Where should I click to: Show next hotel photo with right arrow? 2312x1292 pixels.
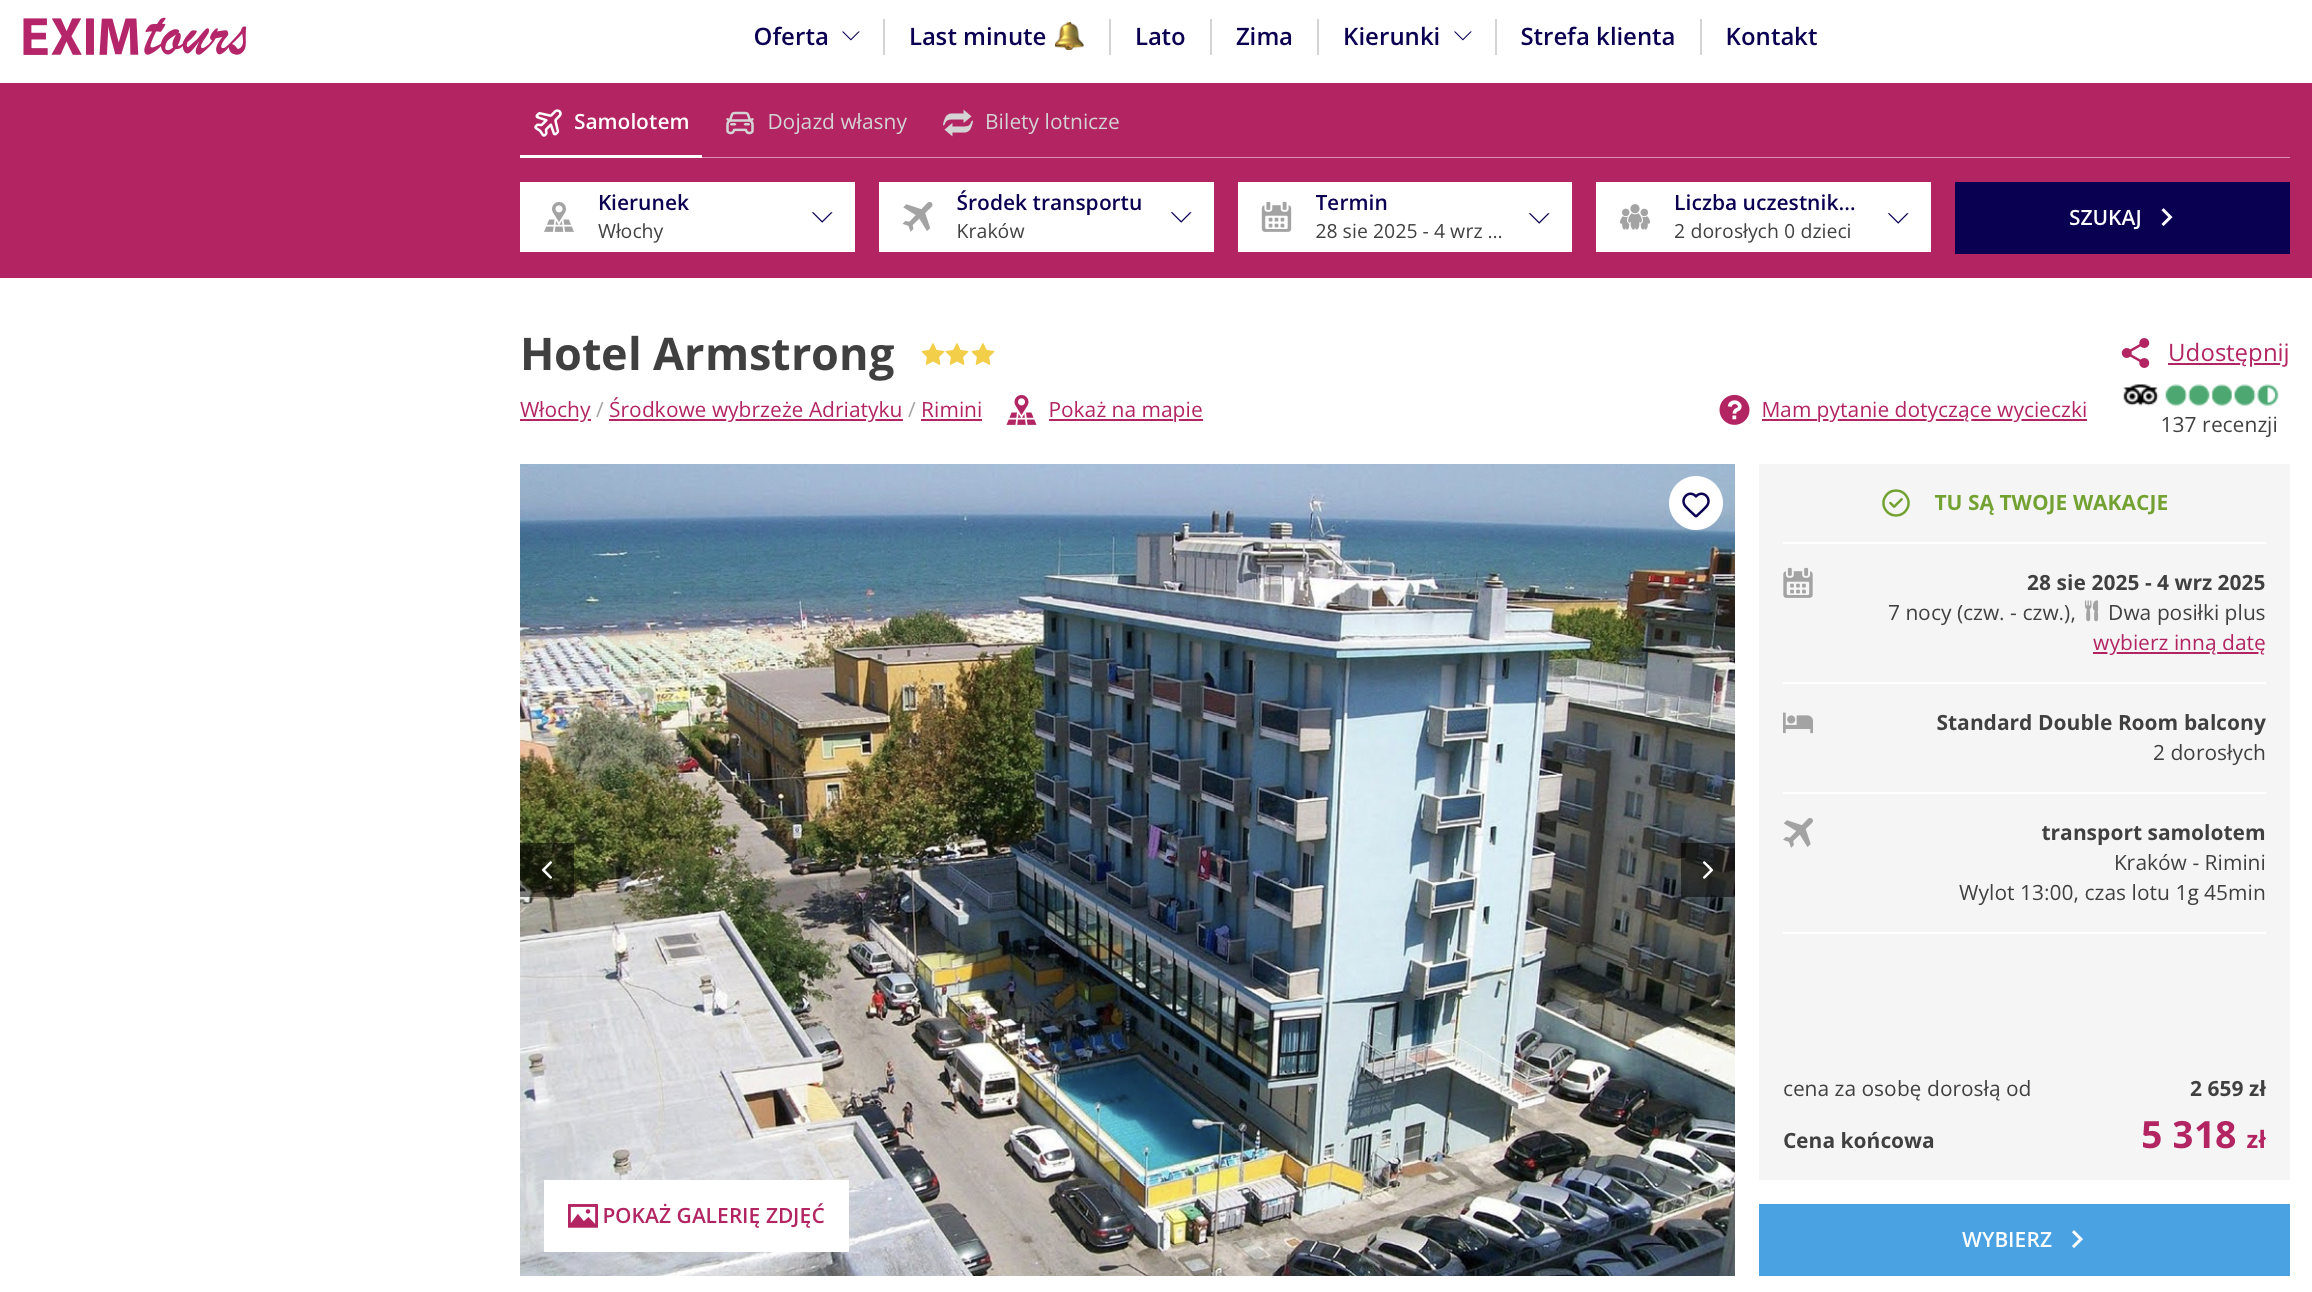click(1707, 870)
